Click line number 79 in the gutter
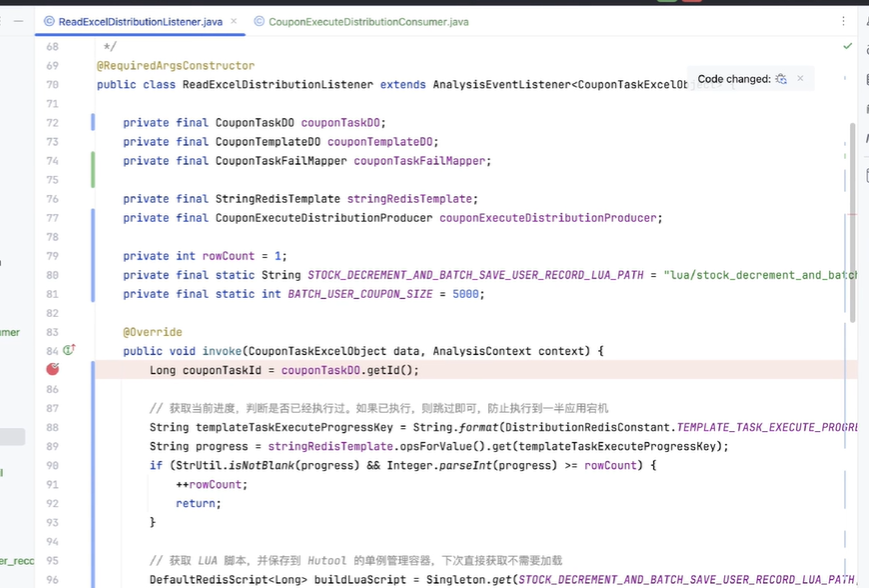 tap(51, 256)
